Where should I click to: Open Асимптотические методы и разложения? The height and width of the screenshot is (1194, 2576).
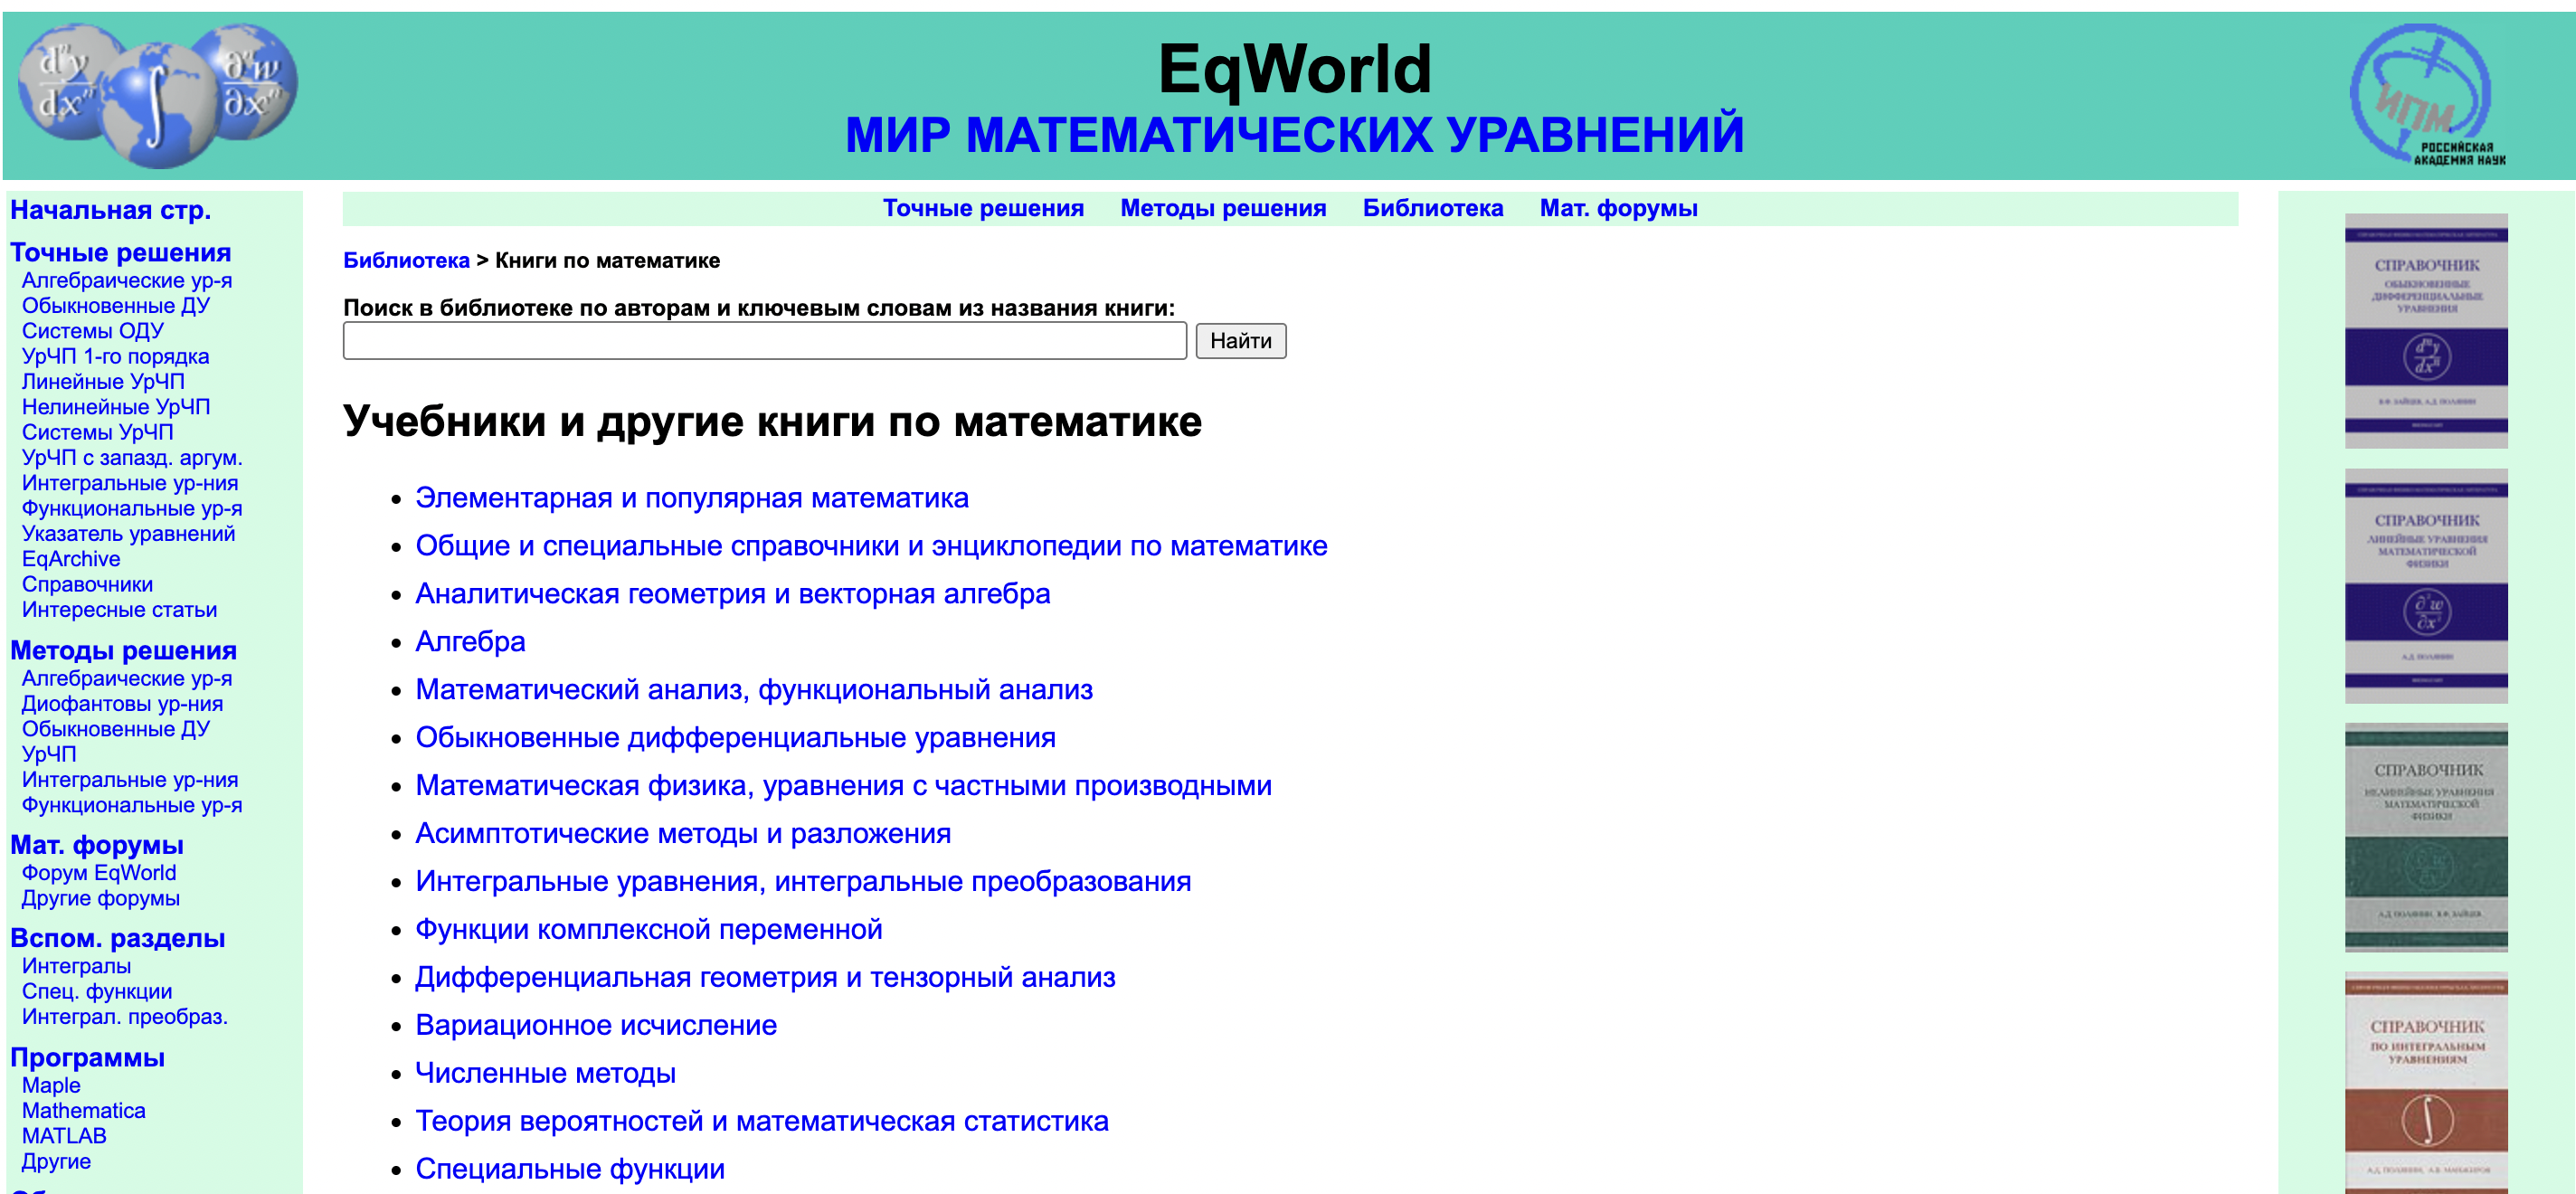[x=683, y=834]
